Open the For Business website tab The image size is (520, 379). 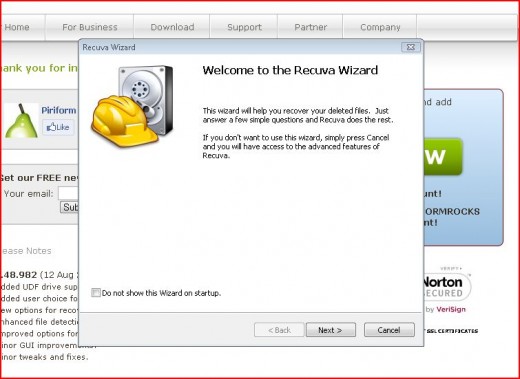tap(90, 27)
